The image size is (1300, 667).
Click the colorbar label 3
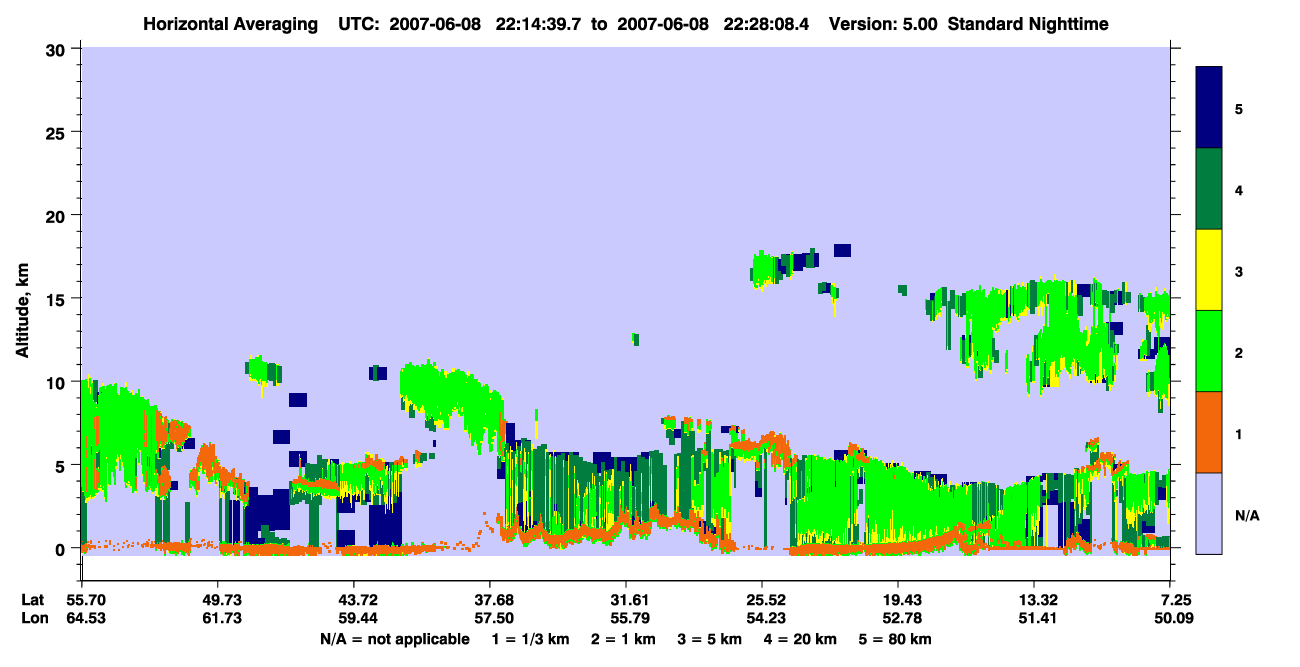1239,271
